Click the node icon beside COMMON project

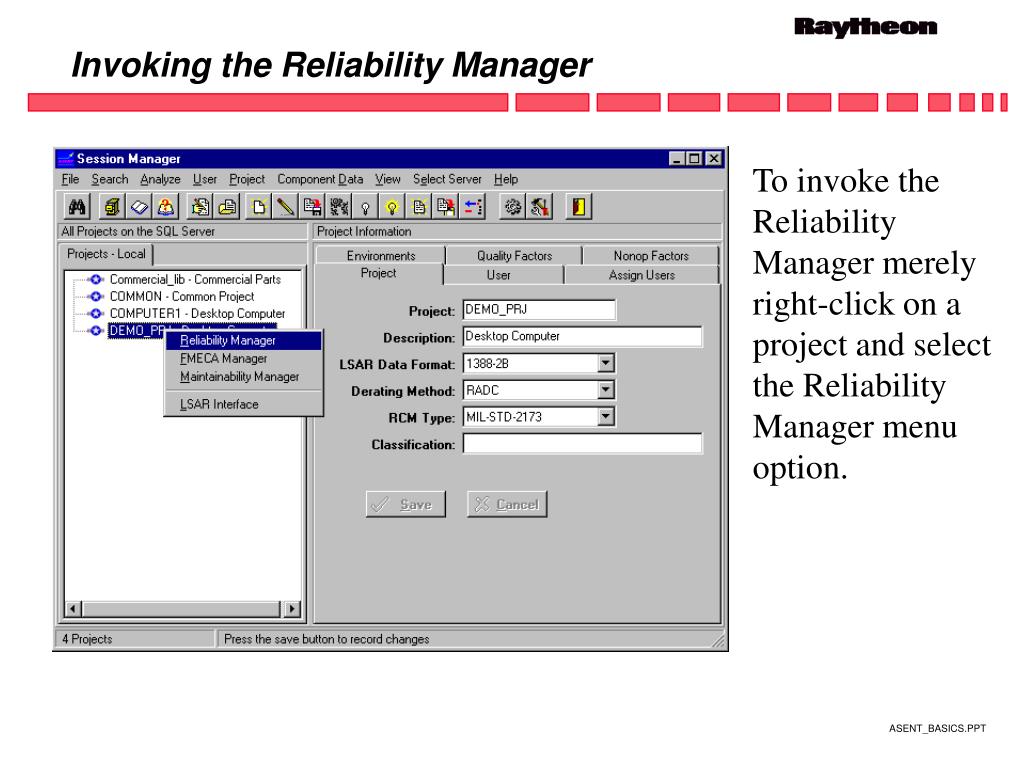point(96,296)
